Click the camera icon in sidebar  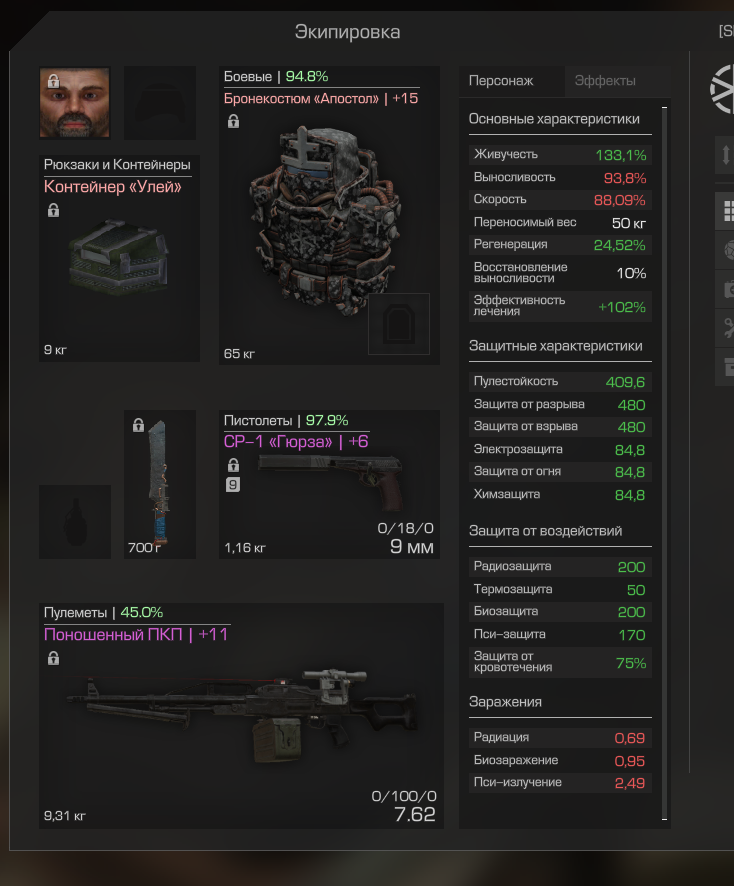[727, 289]
